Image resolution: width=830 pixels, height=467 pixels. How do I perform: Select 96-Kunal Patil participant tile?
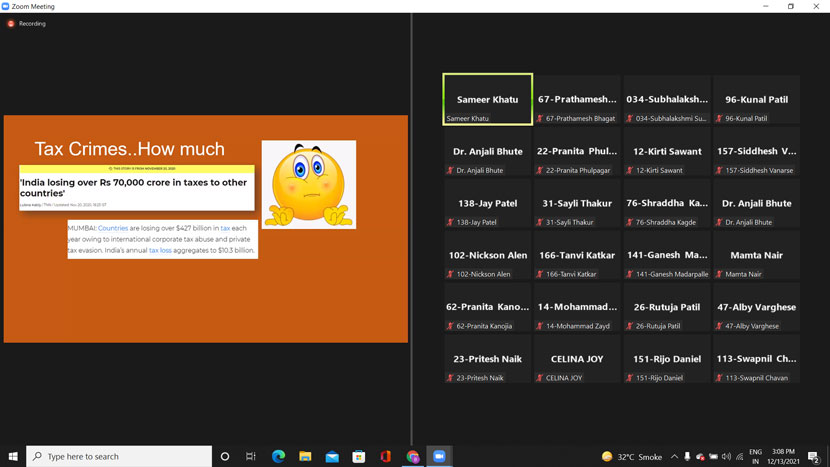(756, 100)
